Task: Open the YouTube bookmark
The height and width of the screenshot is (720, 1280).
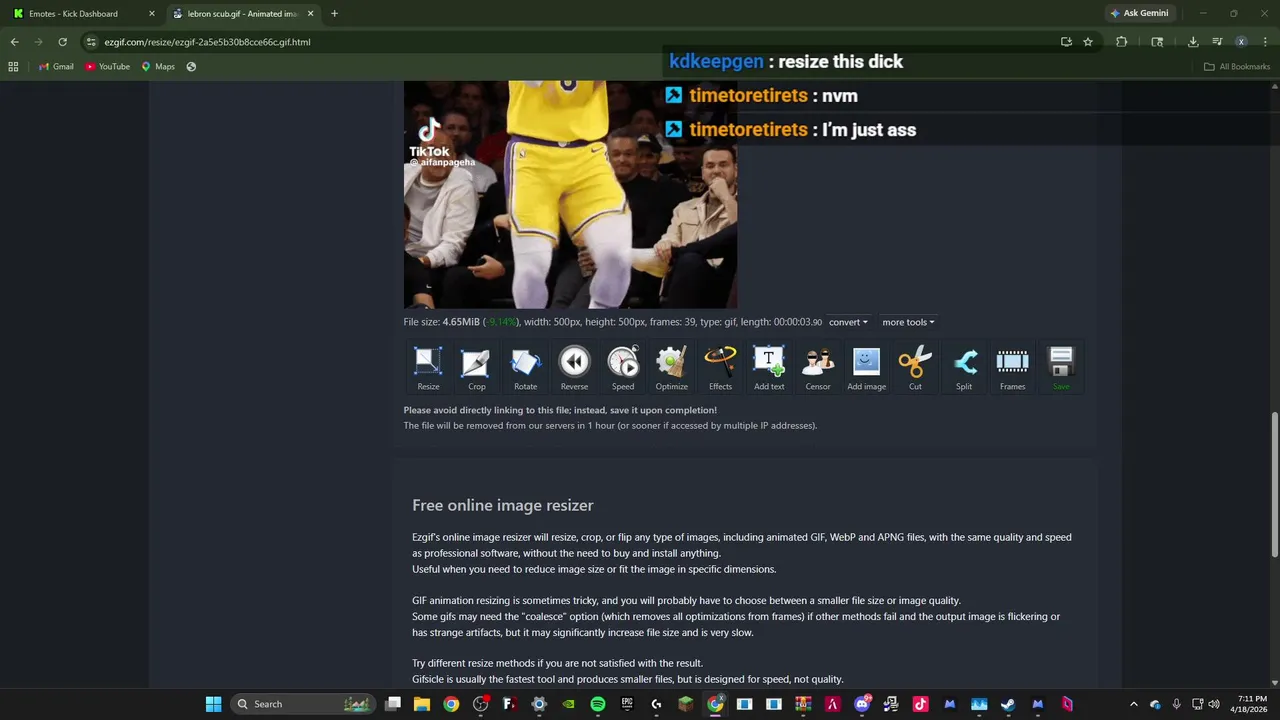Action: click(x=107, y=67)
